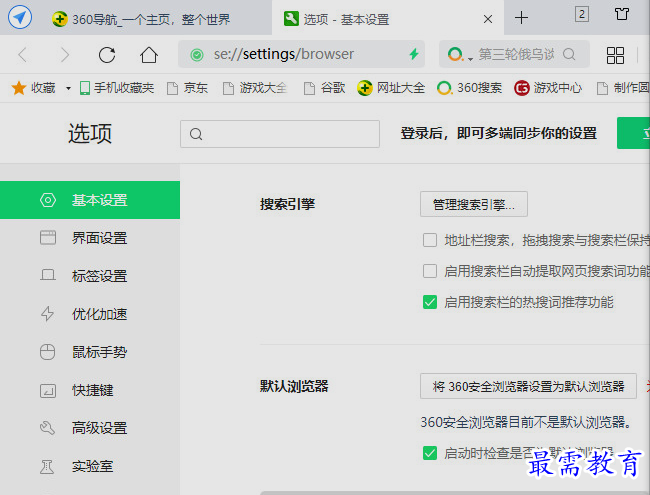Open the 手机收藏夹 bookmark
650x495 pixels.
click(117, 88)
